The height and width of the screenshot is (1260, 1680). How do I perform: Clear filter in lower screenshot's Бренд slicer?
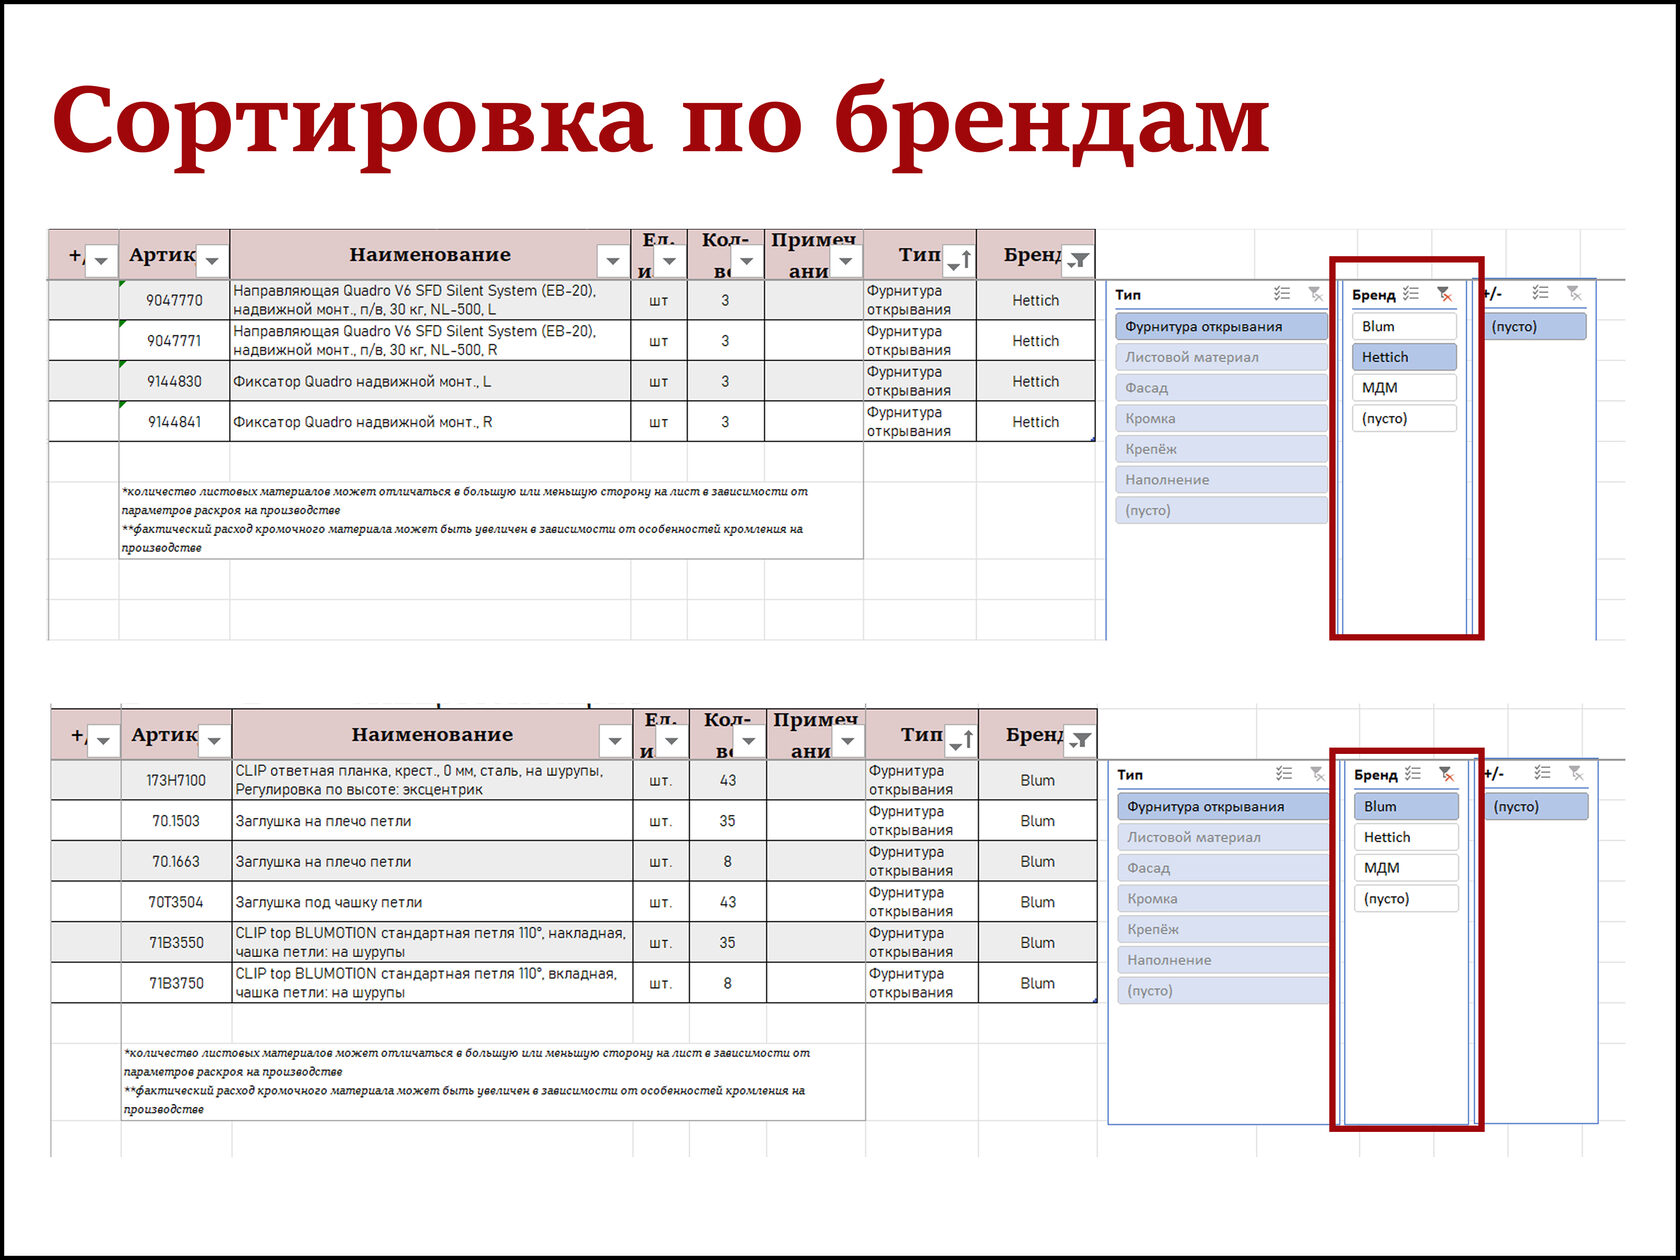(x=1446, y=774)
